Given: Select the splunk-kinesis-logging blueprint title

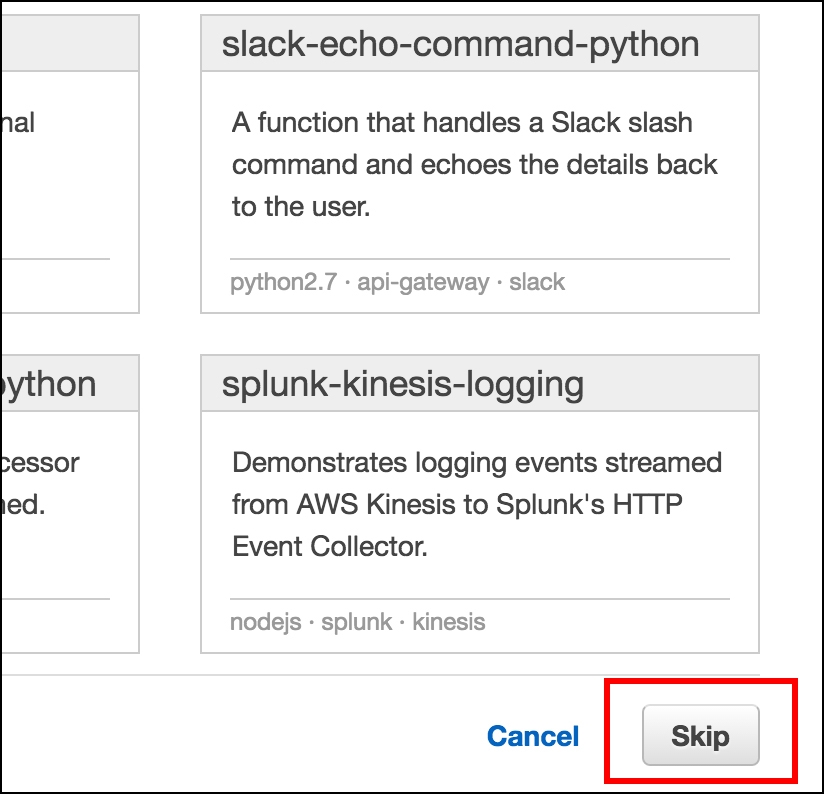Looking at the screenshot, I should (403, 384).
